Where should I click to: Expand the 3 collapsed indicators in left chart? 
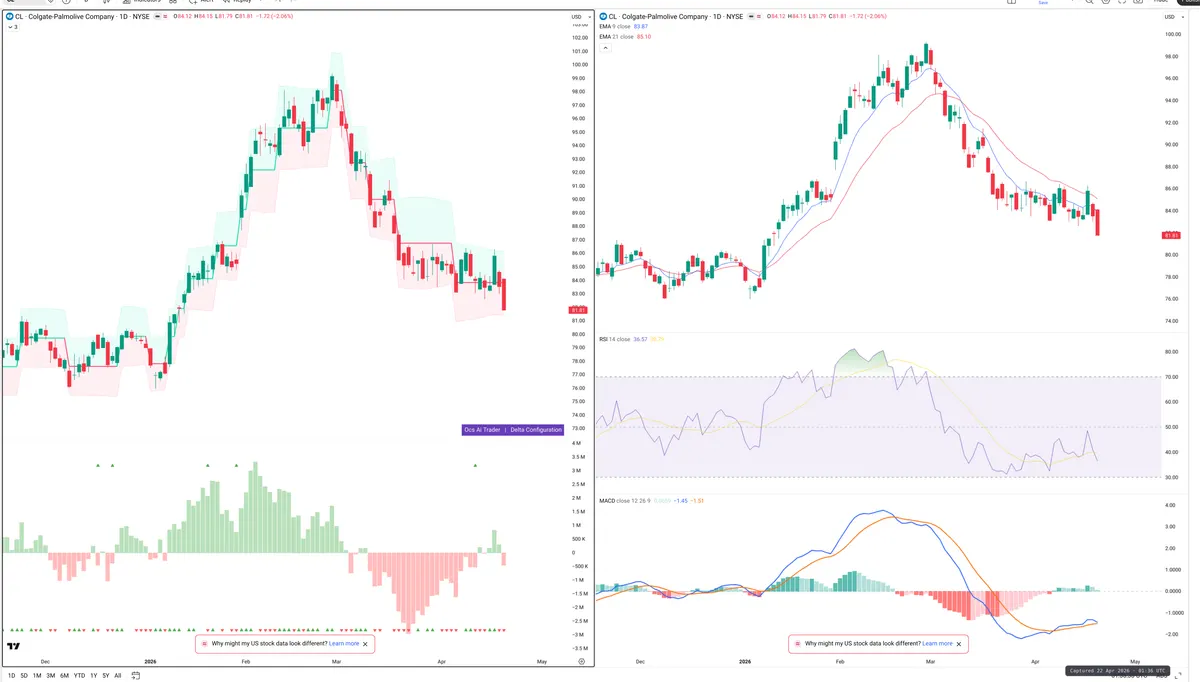pyautogui.click(x=12, y=27)
